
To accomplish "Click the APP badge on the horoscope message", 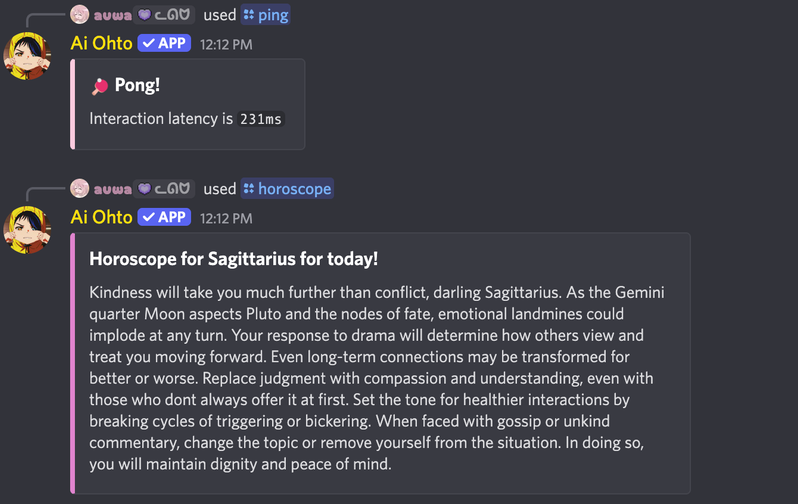I will coord(164,217).
